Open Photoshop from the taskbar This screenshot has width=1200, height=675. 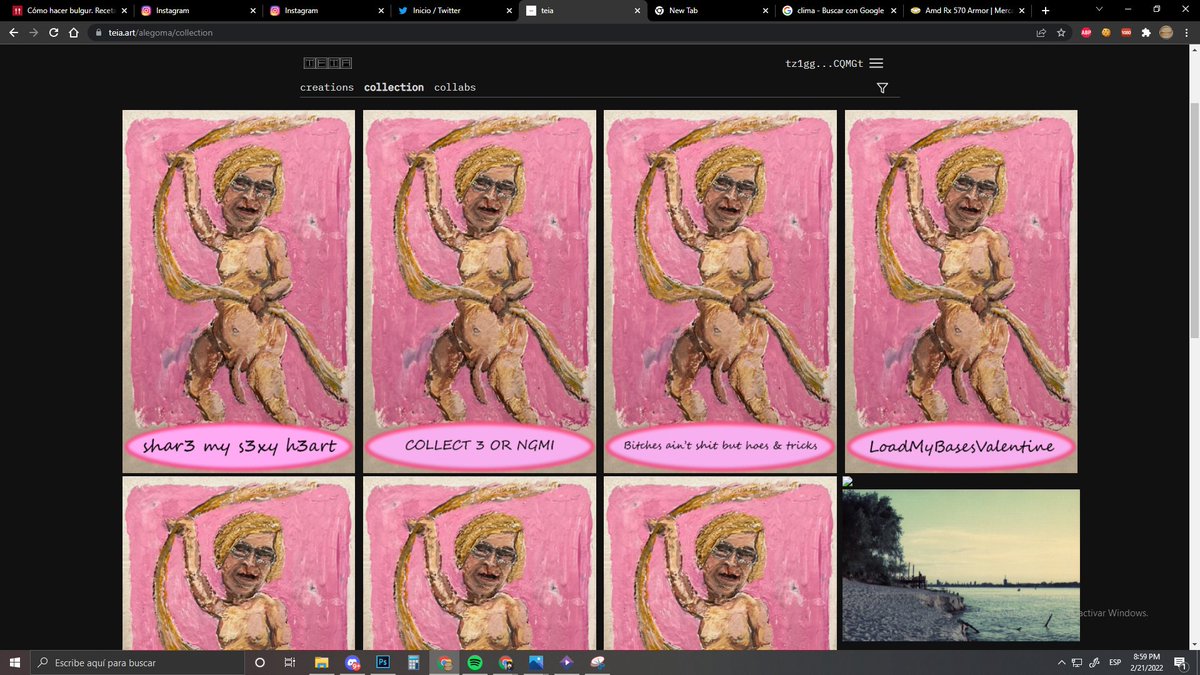click(x=382, y=662)
